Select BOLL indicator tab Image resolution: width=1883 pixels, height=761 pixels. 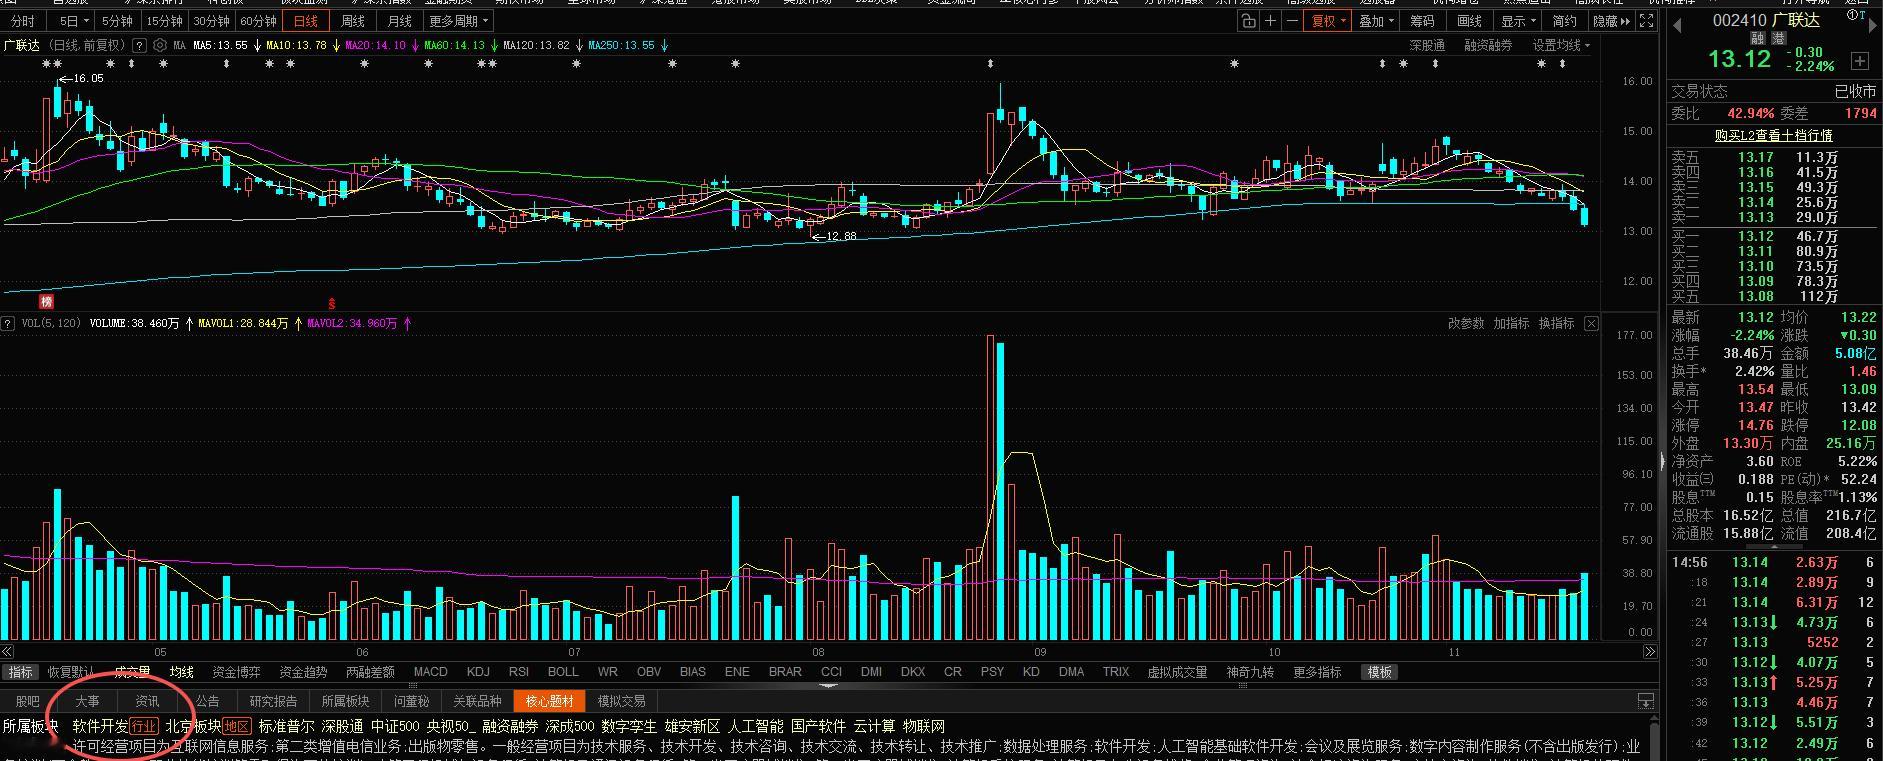pos(563,672)
